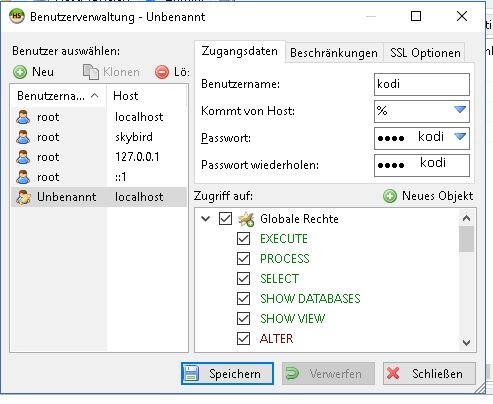Select the root user with host skybird
The width and height of the screenshot is (493, 404).
click(98, 137)
